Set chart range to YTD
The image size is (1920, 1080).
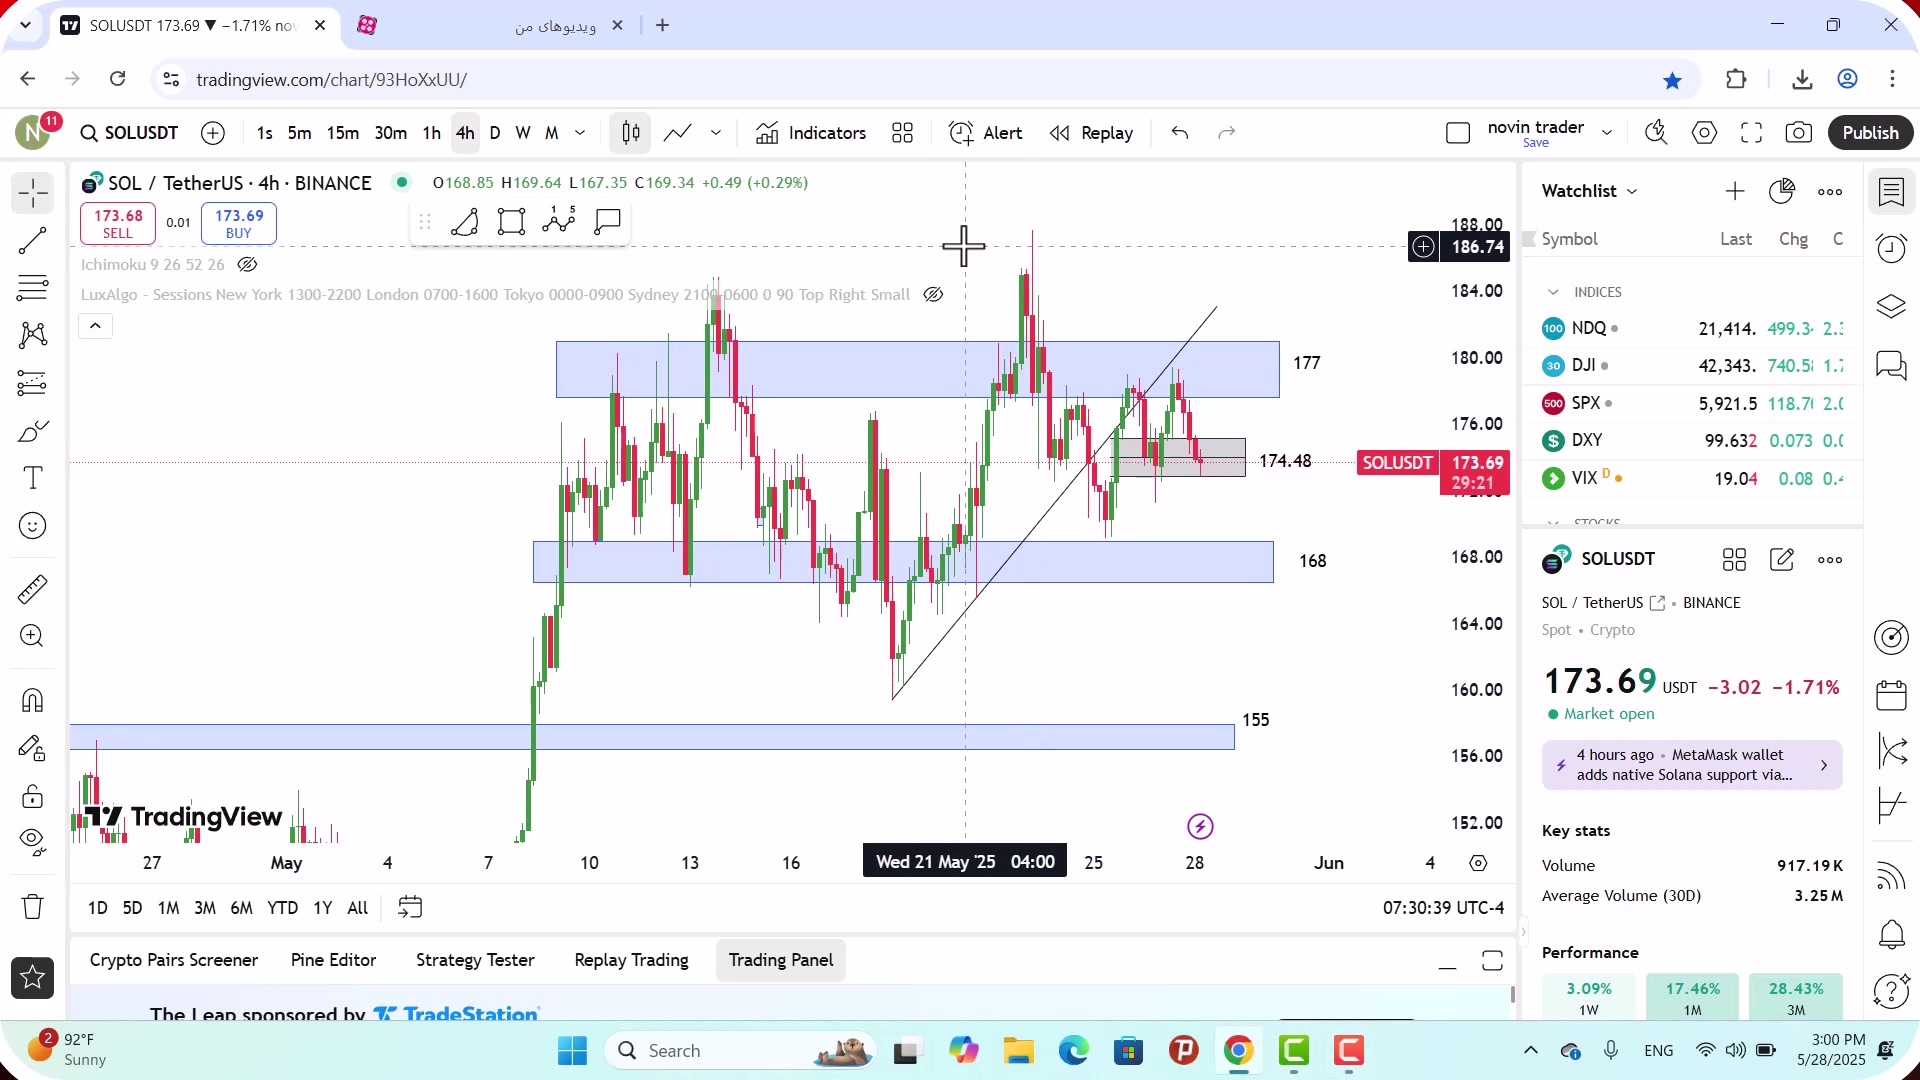point(282,908)
